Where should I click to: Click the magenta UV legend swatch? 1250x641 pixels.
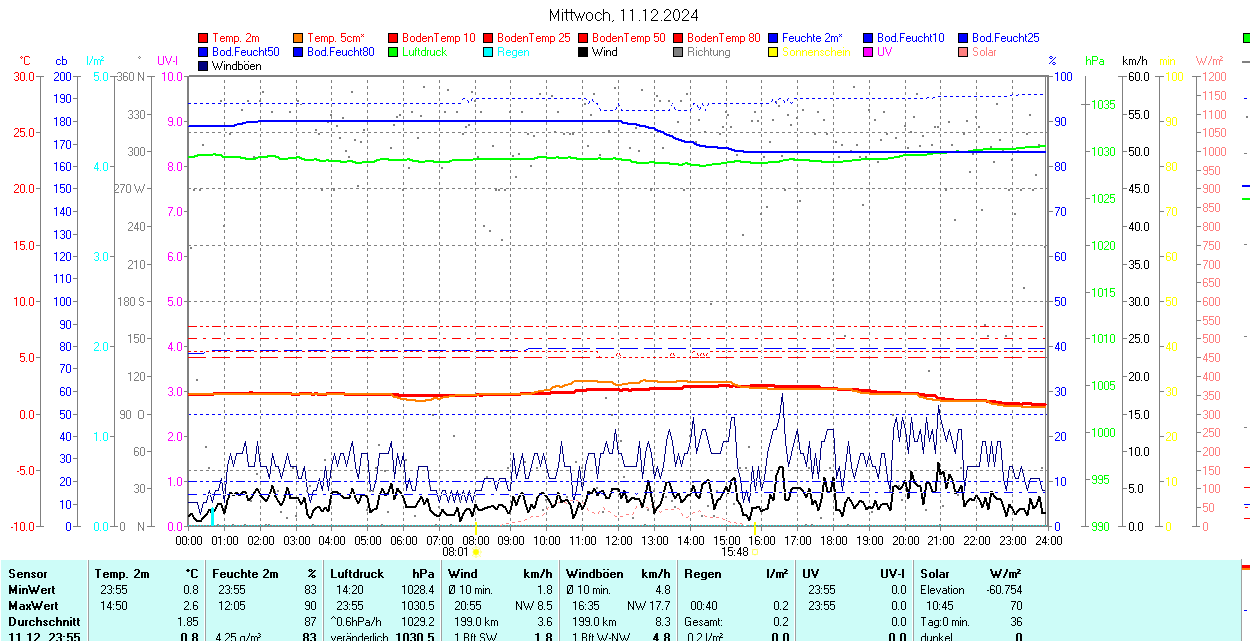click(869, 52)
